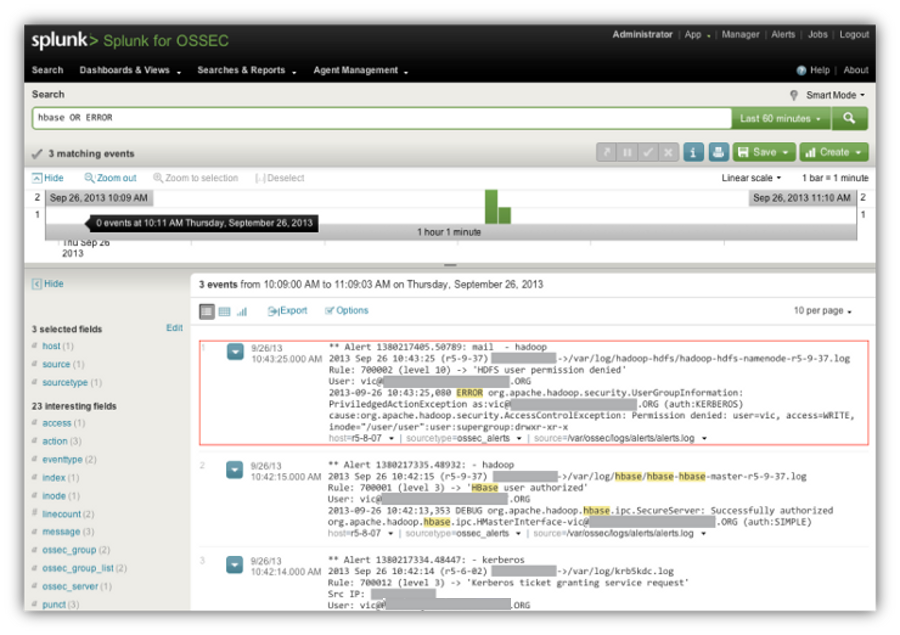
Task: Open the Save dropdown
Action: tap(765, 152)
